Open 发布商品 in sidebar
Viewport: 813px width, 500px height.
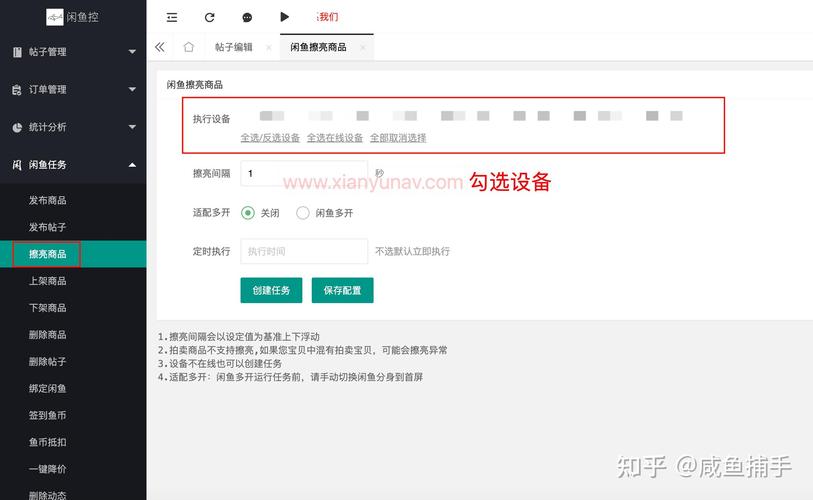coord(47,200)
